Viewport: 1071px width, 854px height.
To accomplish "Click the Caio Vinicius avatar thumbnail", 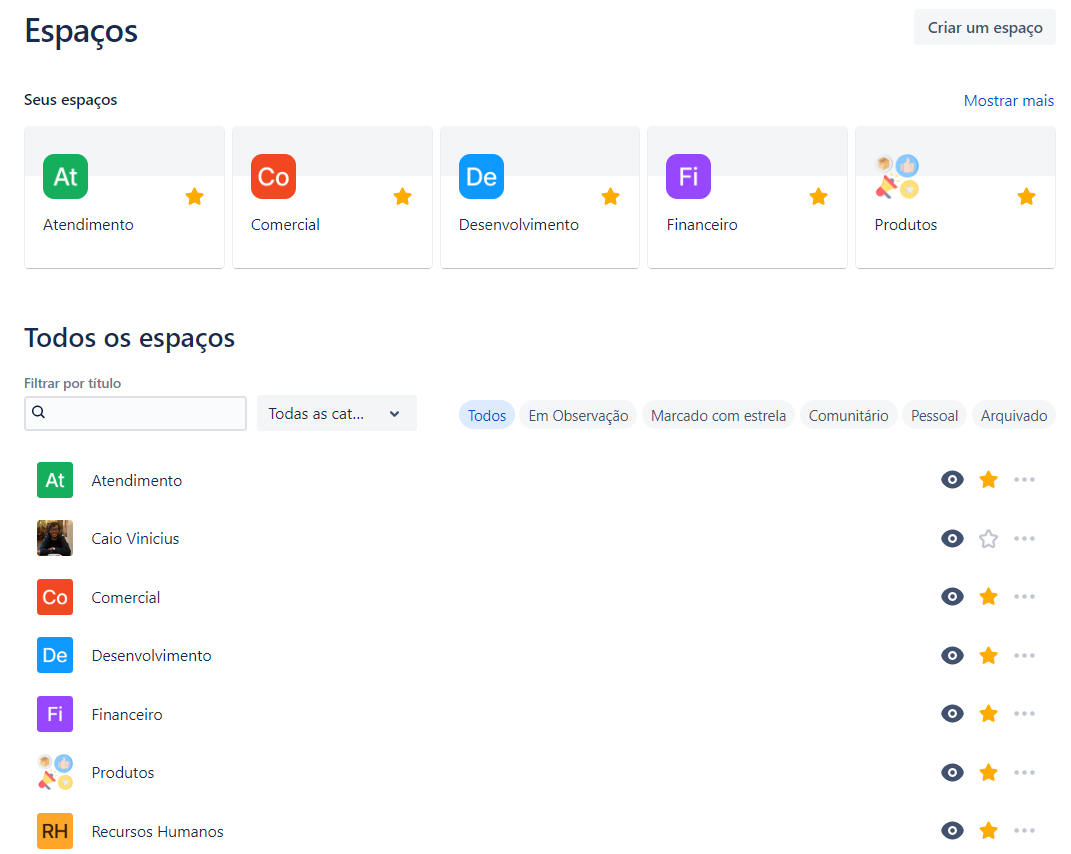I will [55, 538].
